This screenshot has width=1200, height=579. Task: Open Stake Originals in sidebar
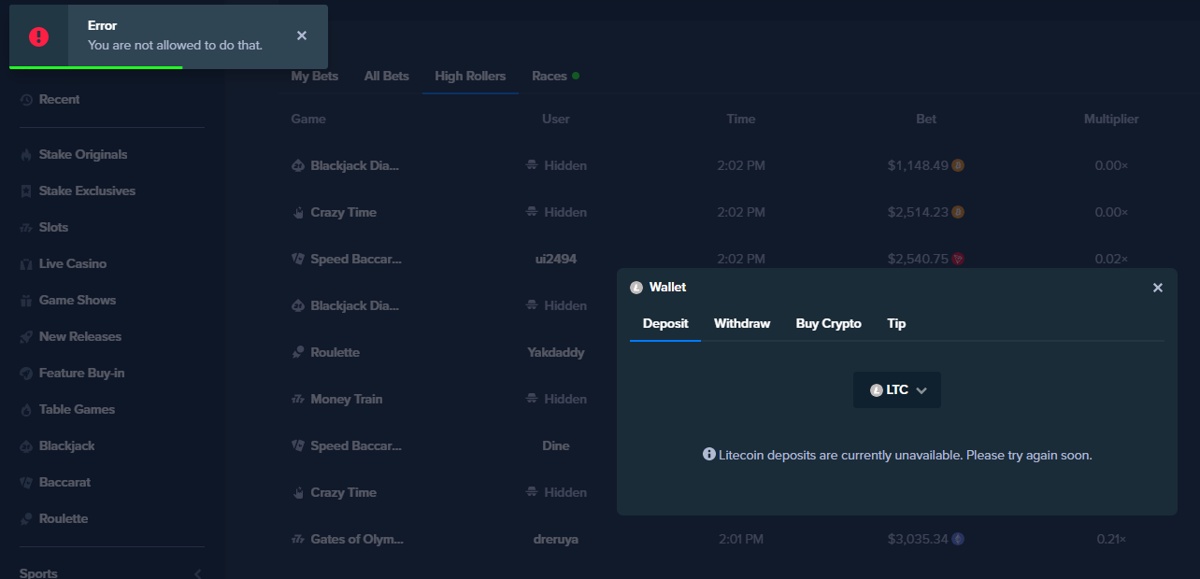click(83, 155)
